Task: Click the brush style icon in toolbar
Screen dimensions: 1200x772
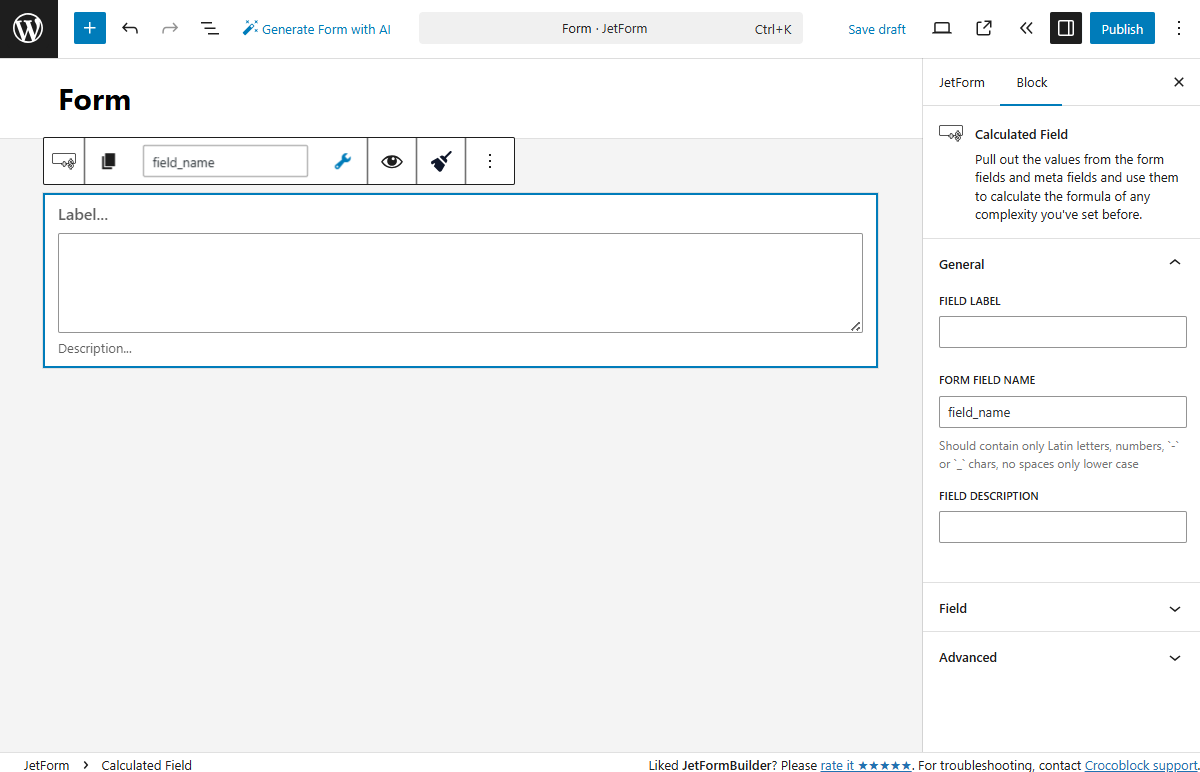Action: click(x=441, y=161)
